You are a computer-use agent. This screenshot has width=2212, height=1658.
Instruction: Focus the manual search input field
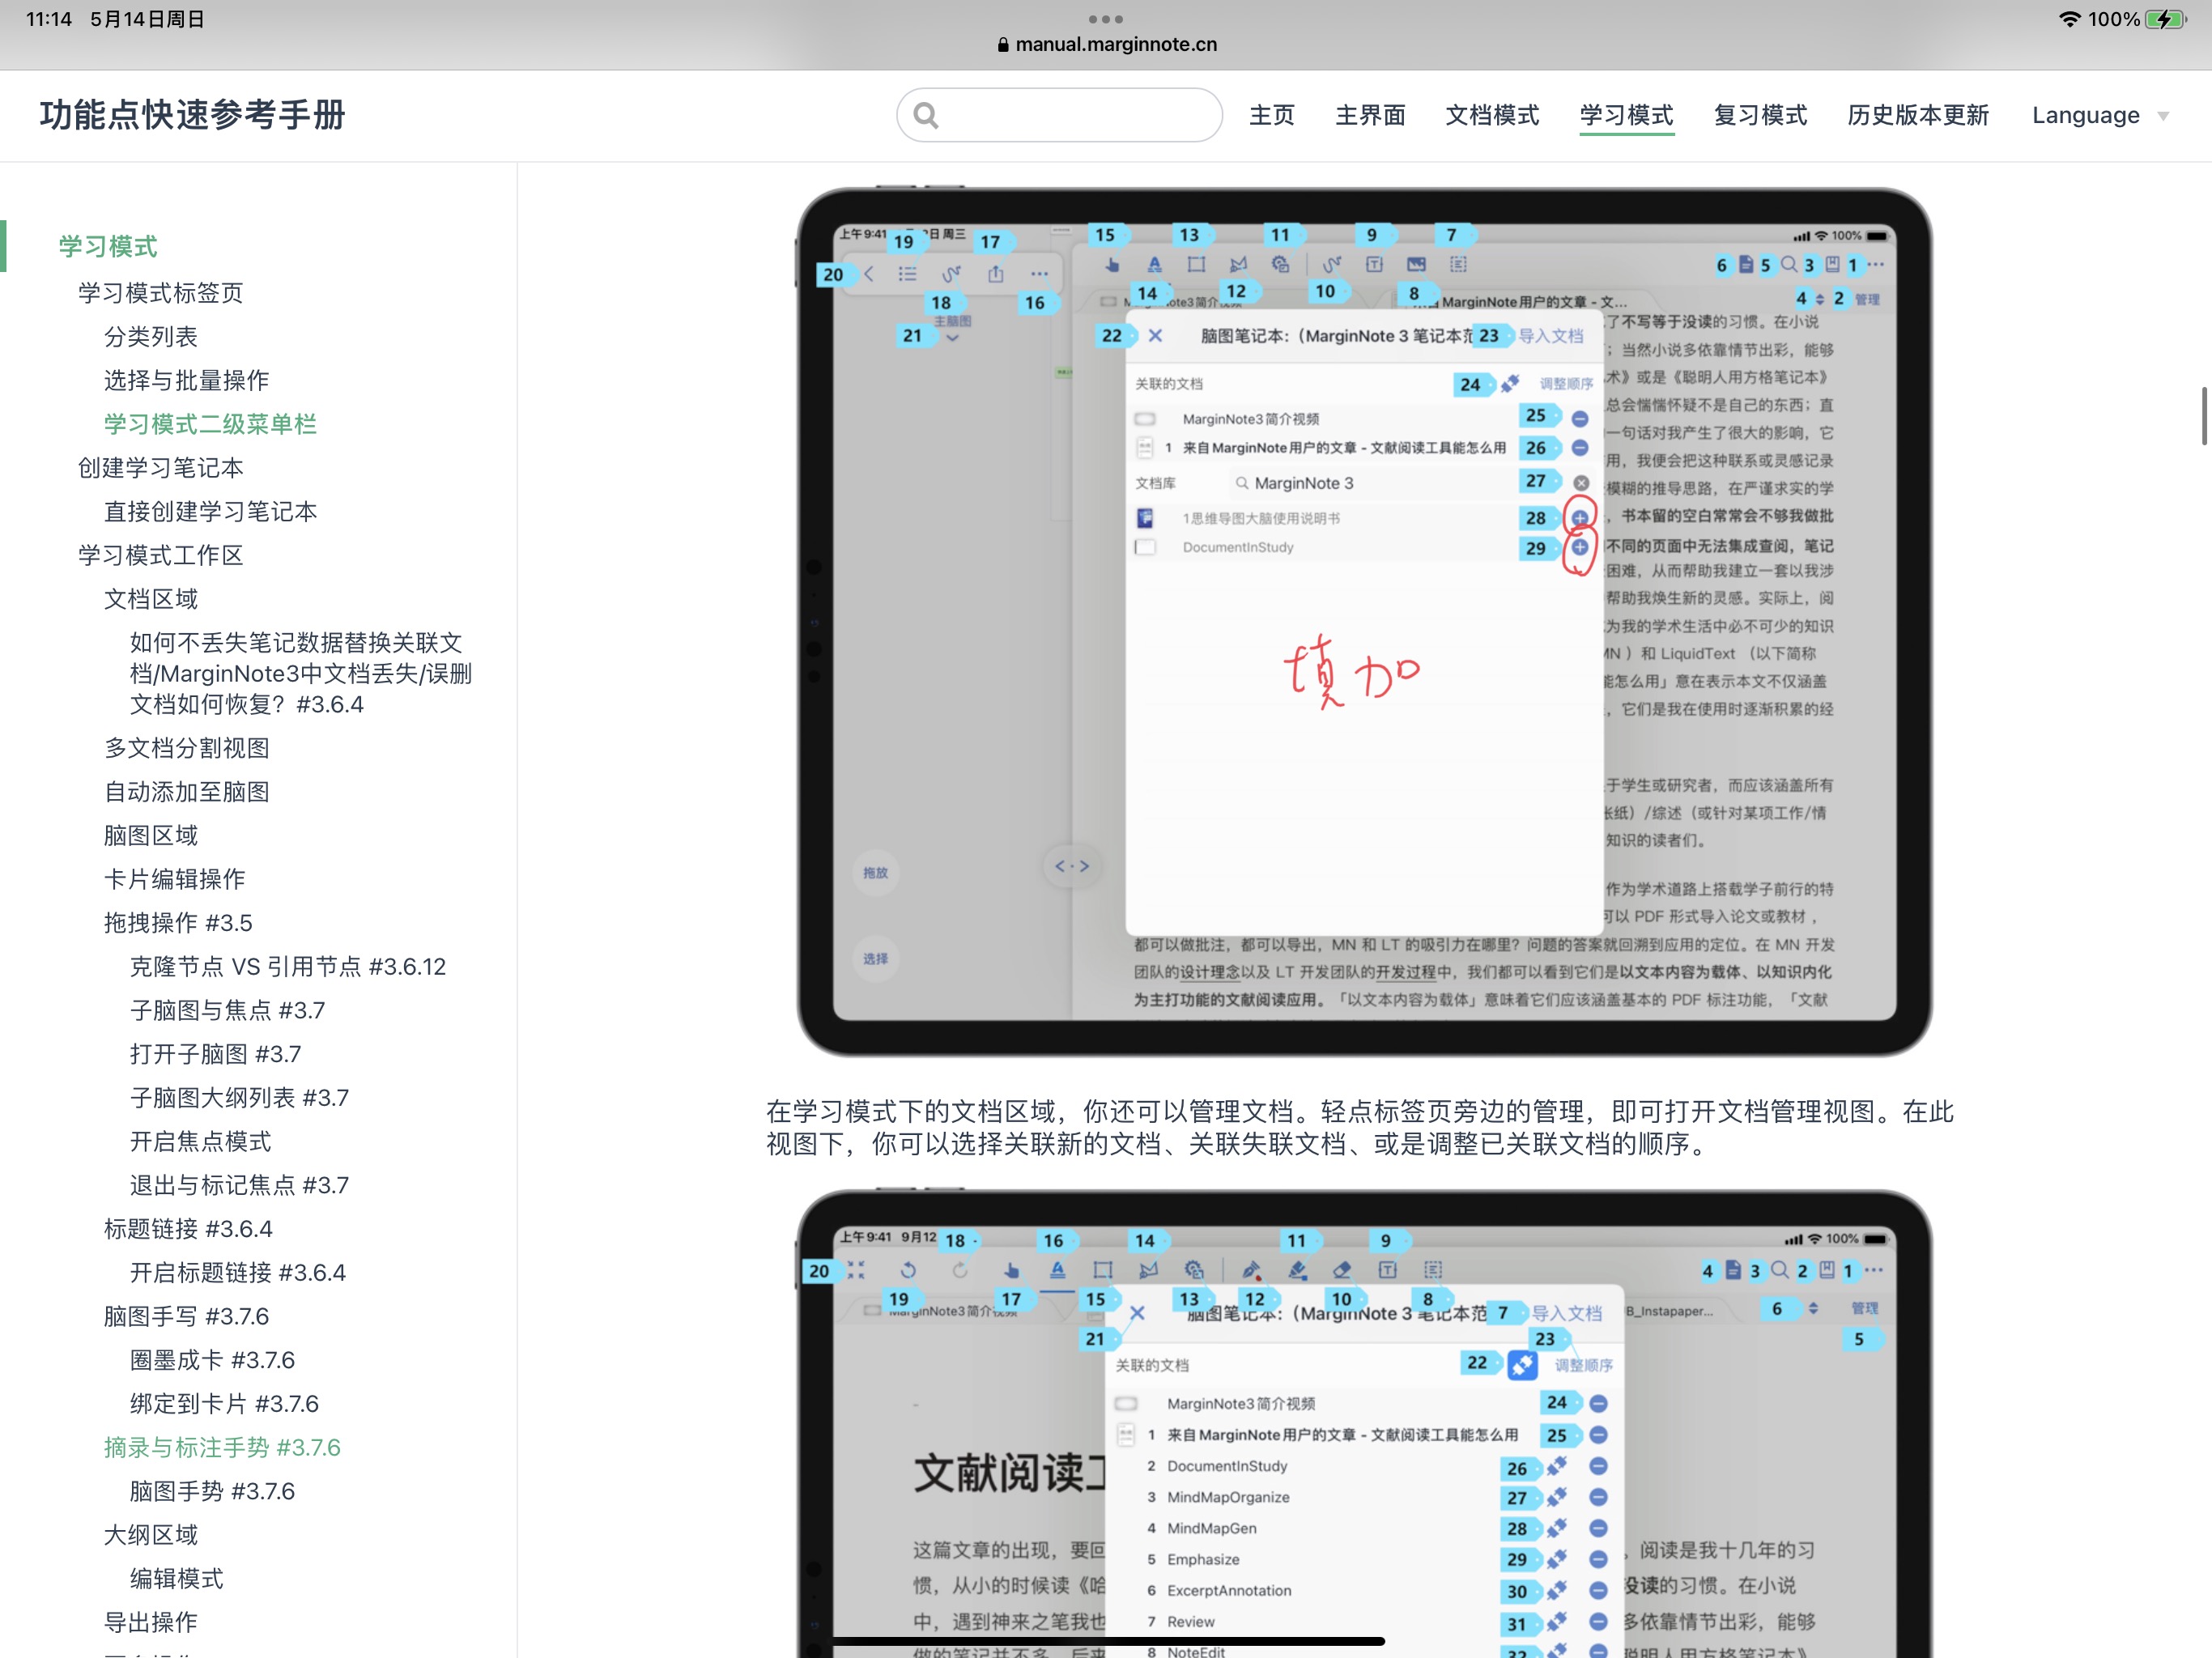[x=1059, y=115]
